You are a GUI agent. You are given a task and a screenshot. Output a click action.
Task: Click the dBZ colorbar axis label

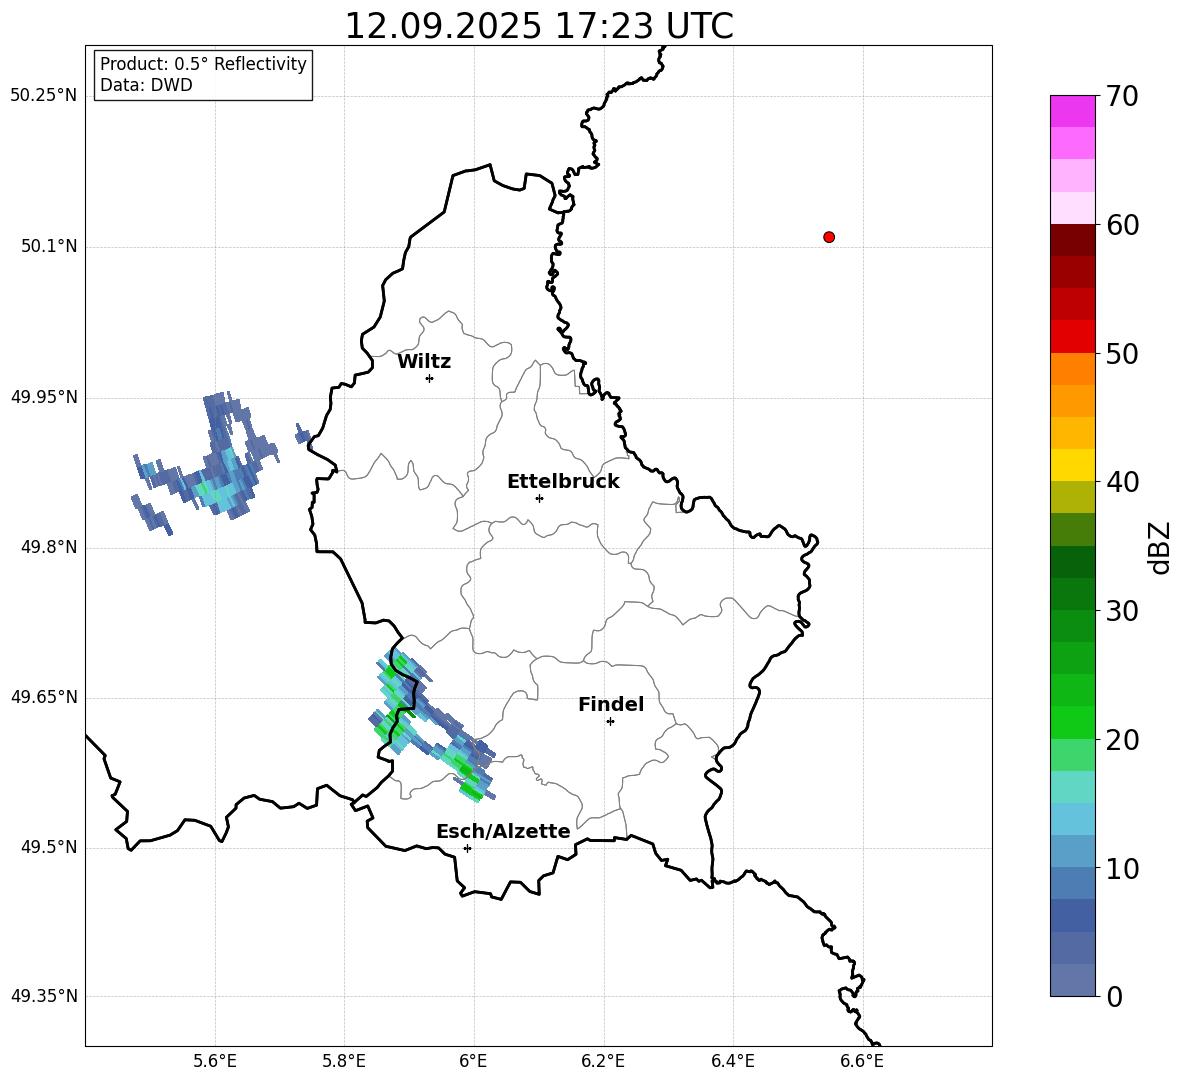(x=1159, y=547)
